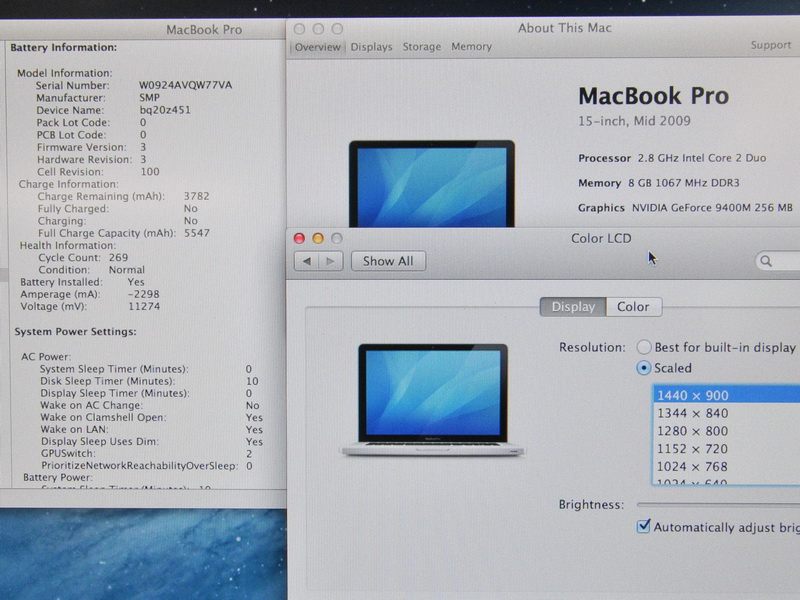800x600 pixels.
Task: Click the Disk Sleep Timer value 10
Action: tap(252, 381)
